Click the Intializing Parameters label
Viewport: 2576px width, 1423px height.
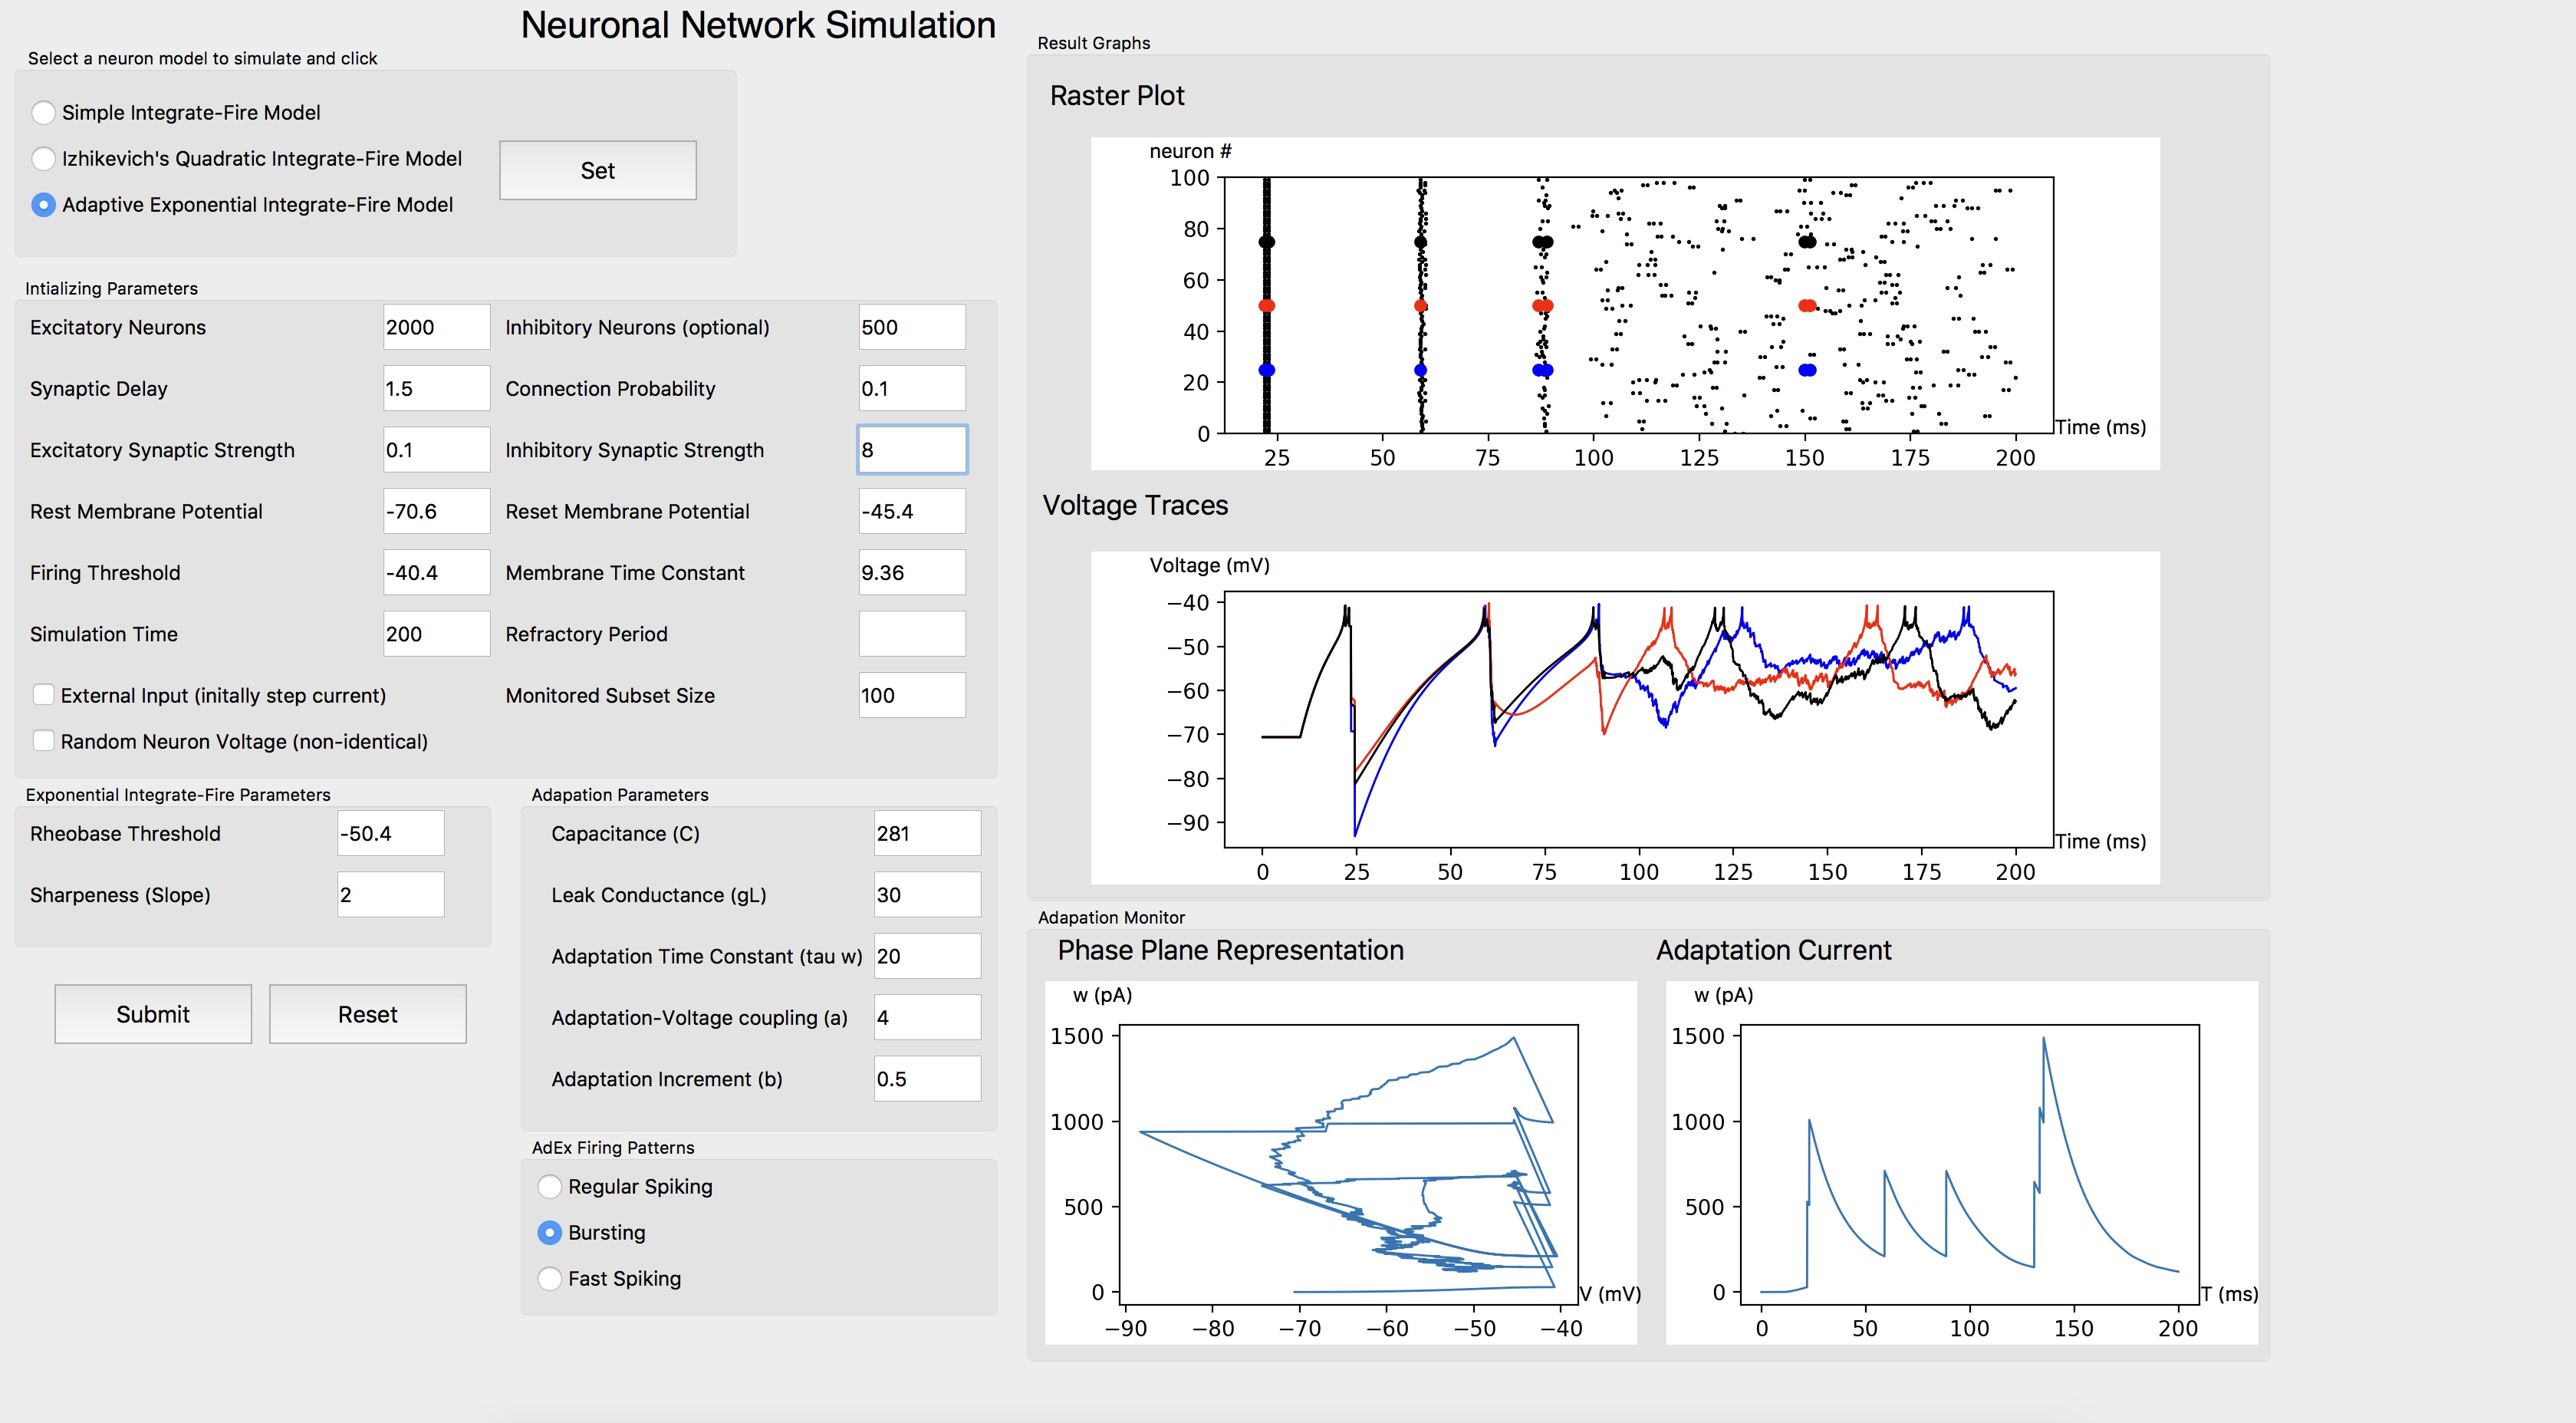111,288
